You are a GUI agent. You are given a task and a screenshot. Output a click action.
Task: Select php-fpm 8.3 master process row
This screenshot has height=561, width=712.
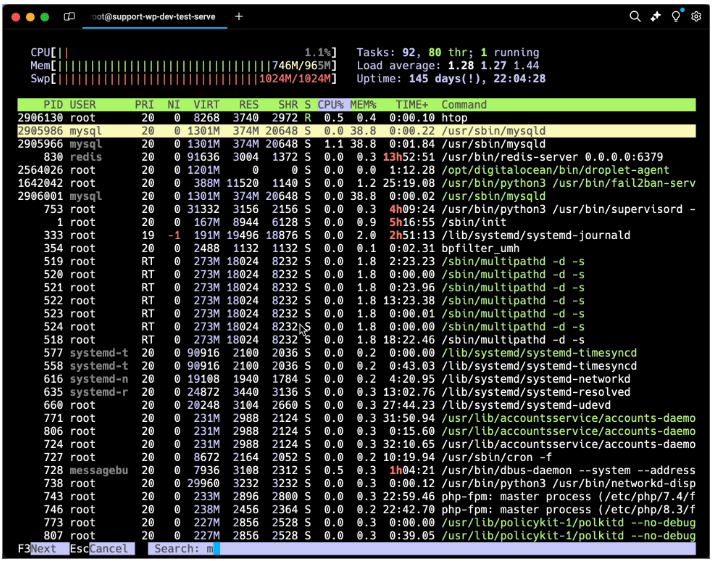click(356, 510)
